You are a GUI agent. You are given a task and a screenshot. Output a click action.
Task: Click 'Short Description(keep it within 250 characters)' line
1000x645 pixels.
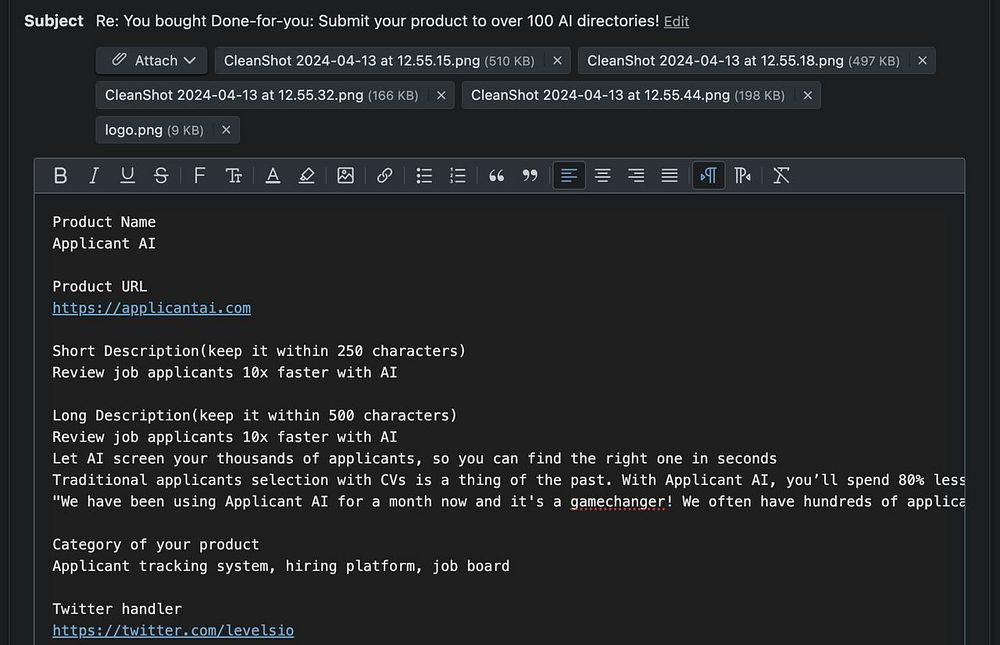[259, 351]
